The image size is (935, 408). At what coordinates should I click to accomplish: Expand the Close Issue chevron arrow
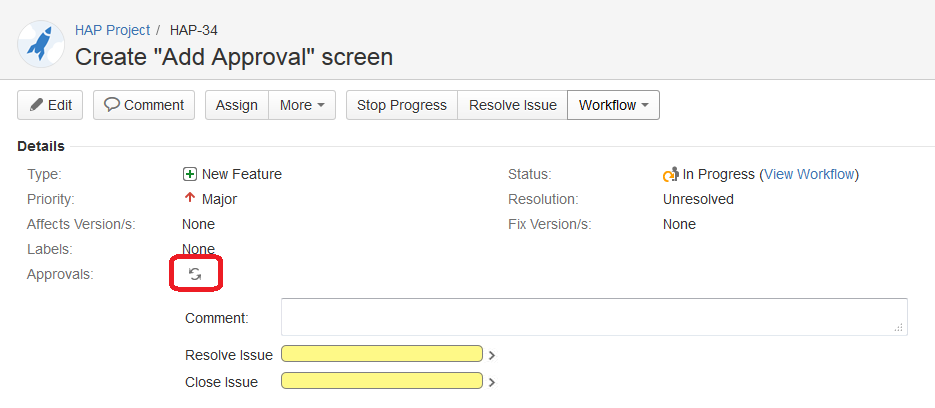point(492,382)
